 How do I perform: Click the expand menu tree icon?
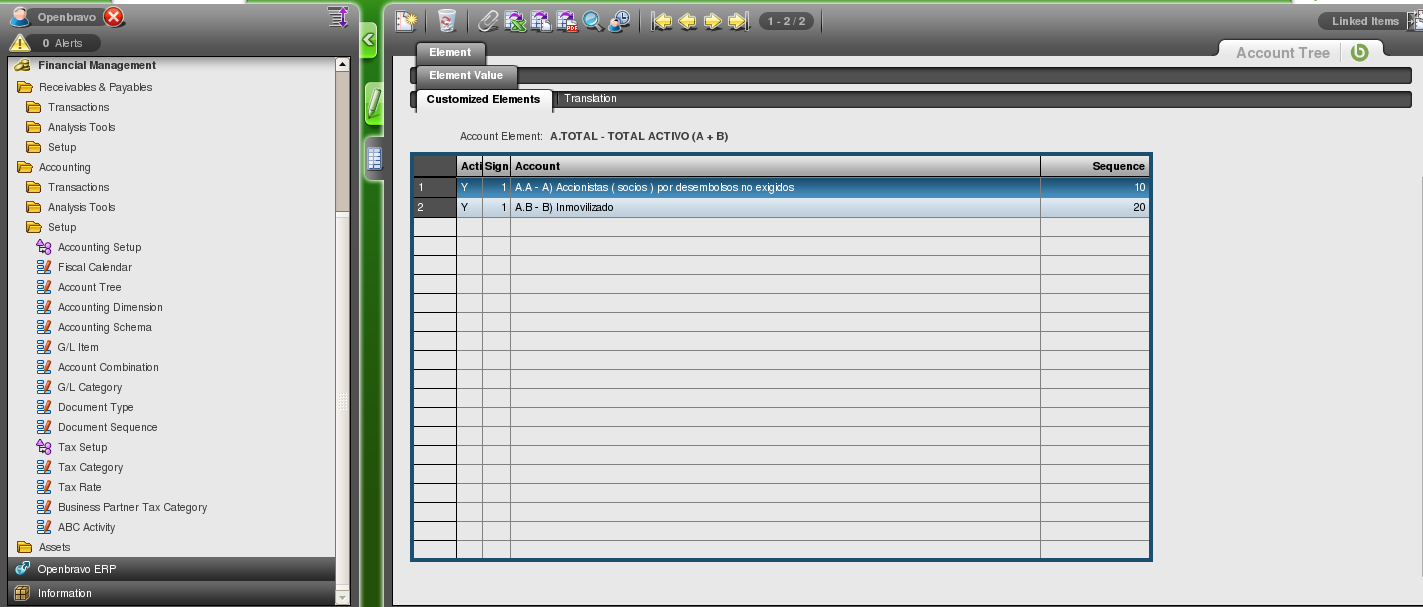click(x=338, y=17)
